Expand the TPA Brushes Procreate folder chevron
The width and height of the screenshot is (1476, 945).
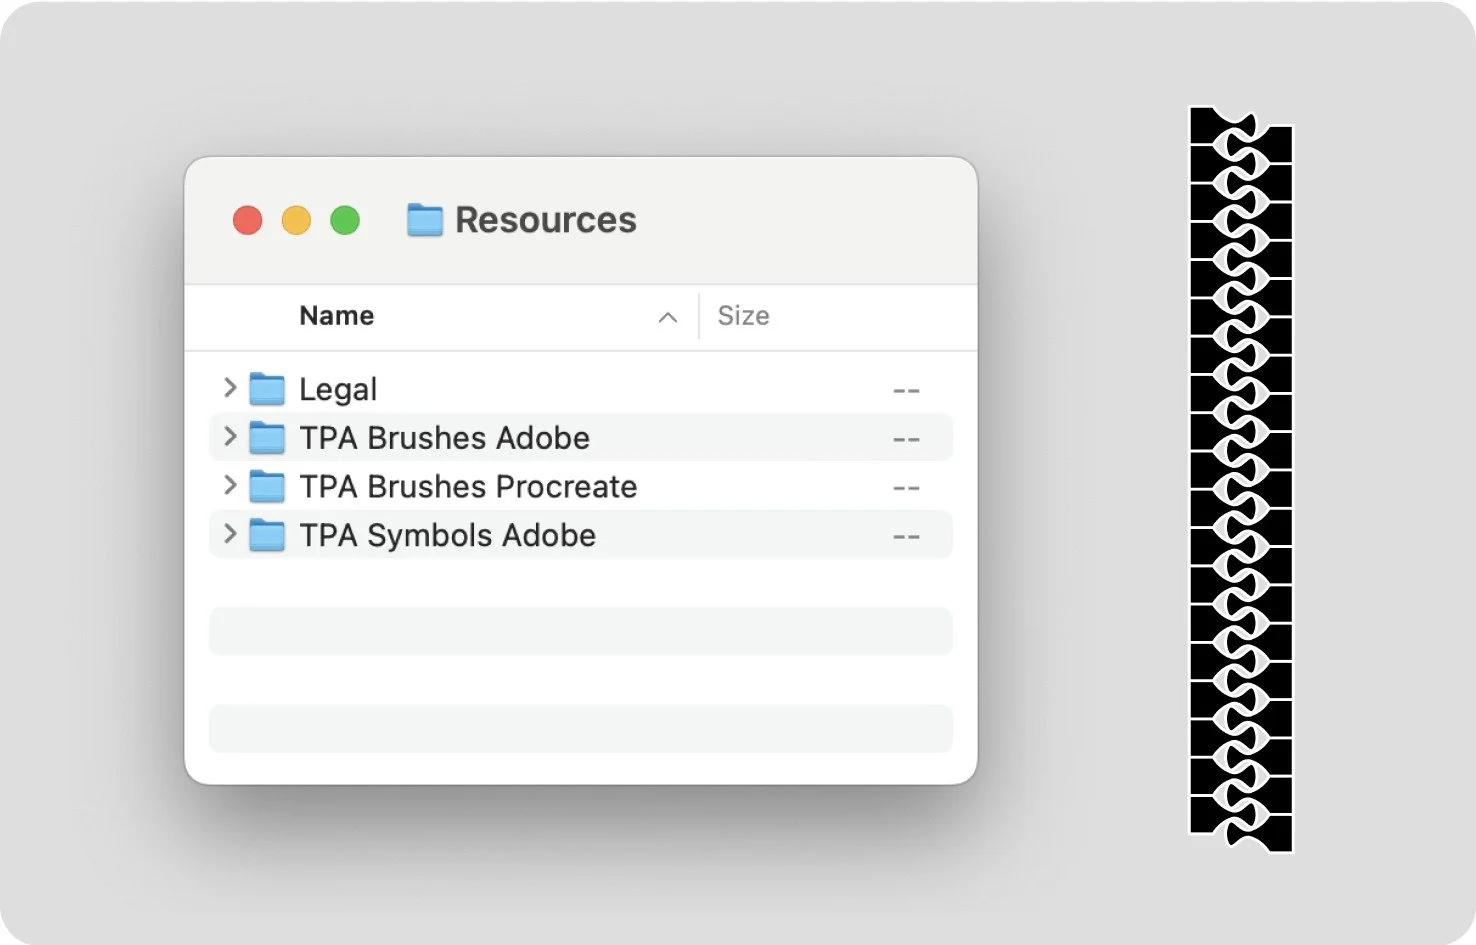point(230,486)
